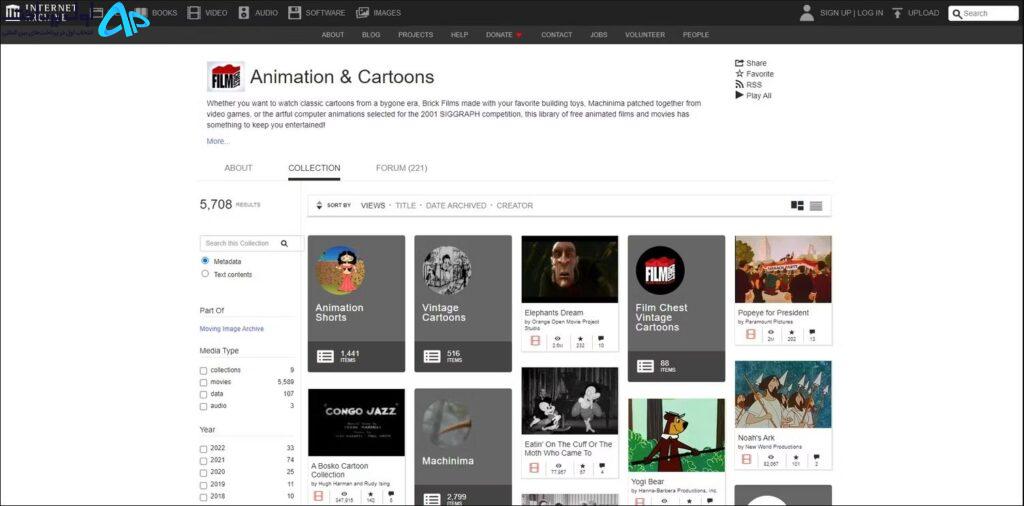Click Animation Shorts items list icon
The height and width of the screenshot is (506, 1024).
pos(325,356)
